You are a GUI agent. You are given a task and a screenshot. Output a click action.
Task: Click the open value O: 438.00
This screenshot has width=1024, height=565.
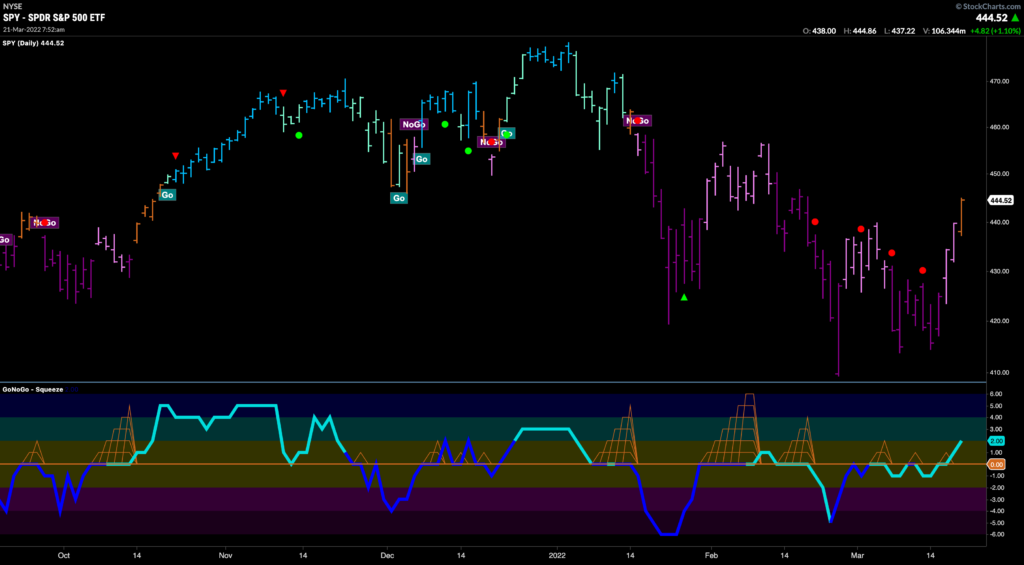820,31
